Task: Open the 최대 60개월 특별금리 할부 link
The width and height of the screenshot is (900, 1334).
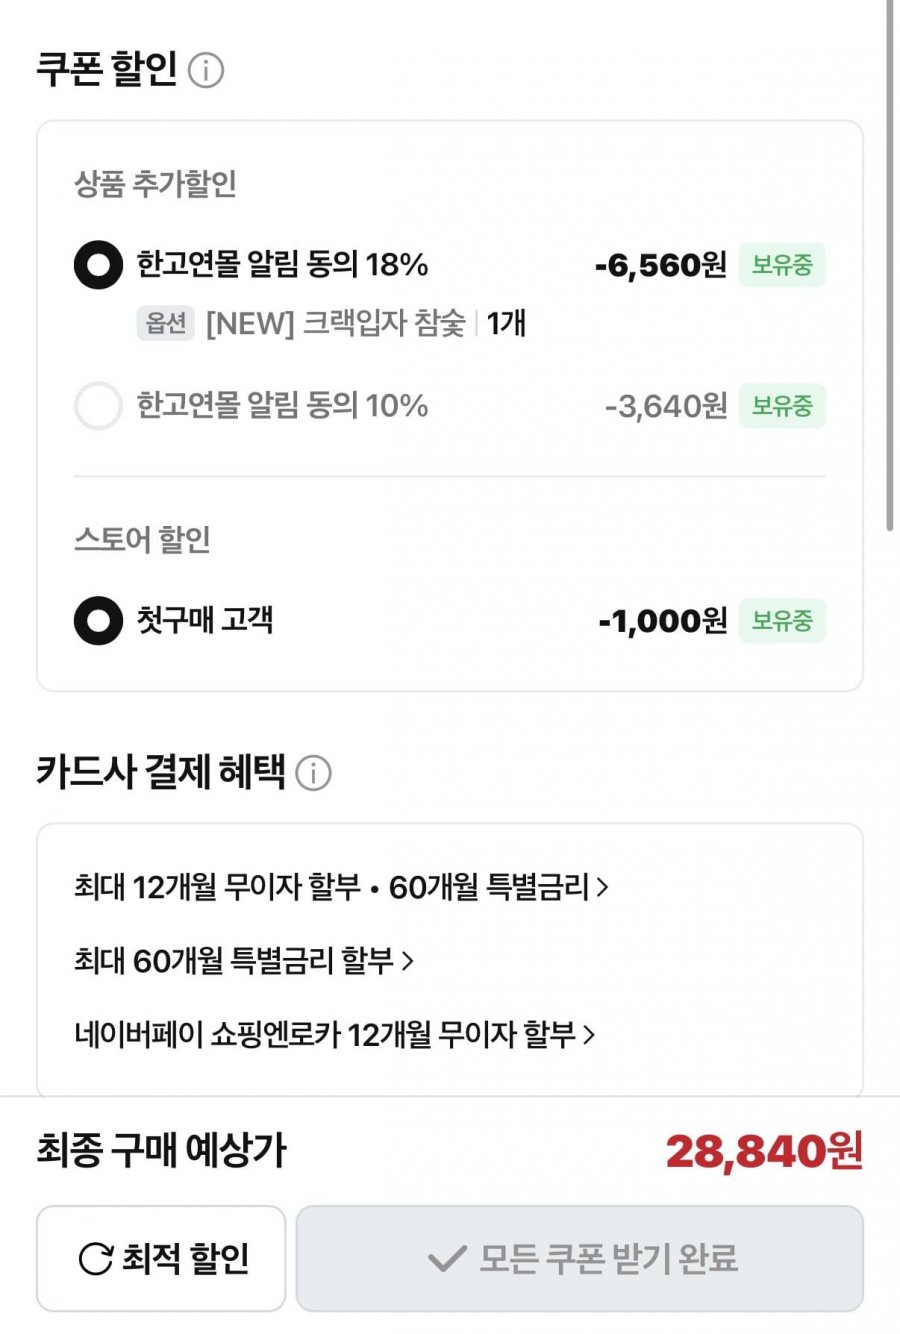Action: click(x=233, y=961)
